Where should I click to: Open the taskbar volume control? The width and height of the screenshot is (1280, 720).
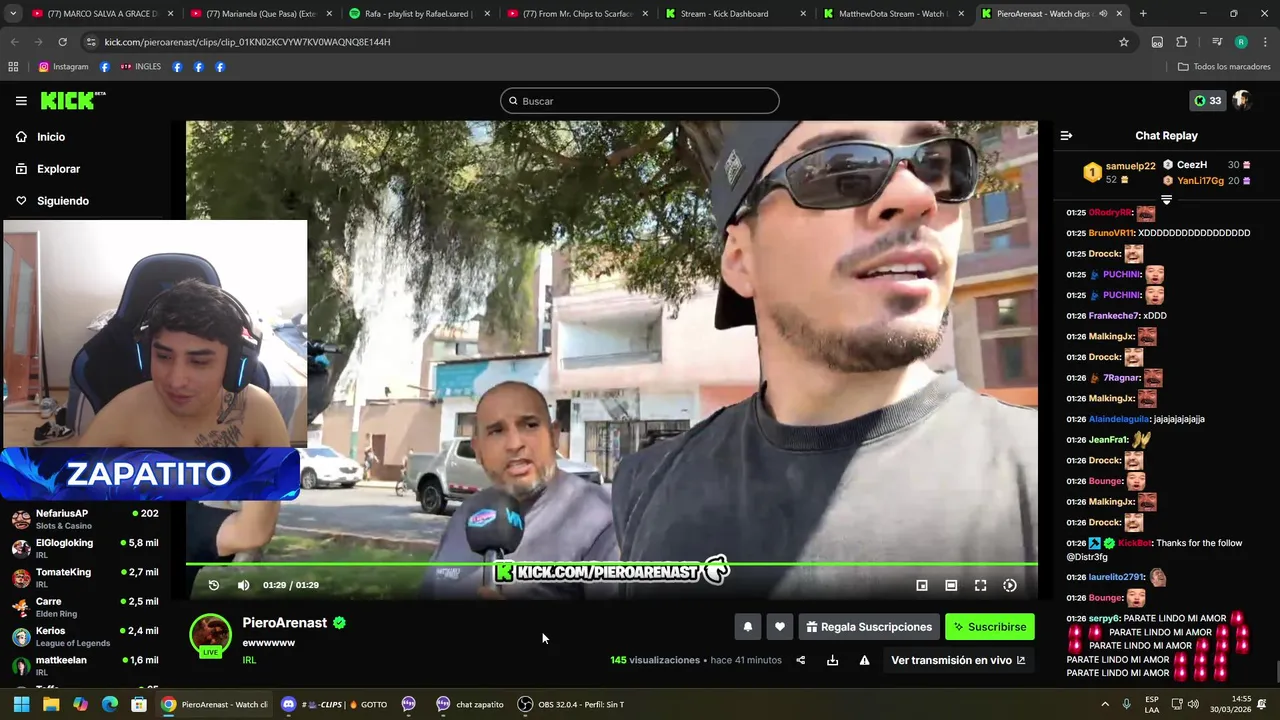(1193, 704)
